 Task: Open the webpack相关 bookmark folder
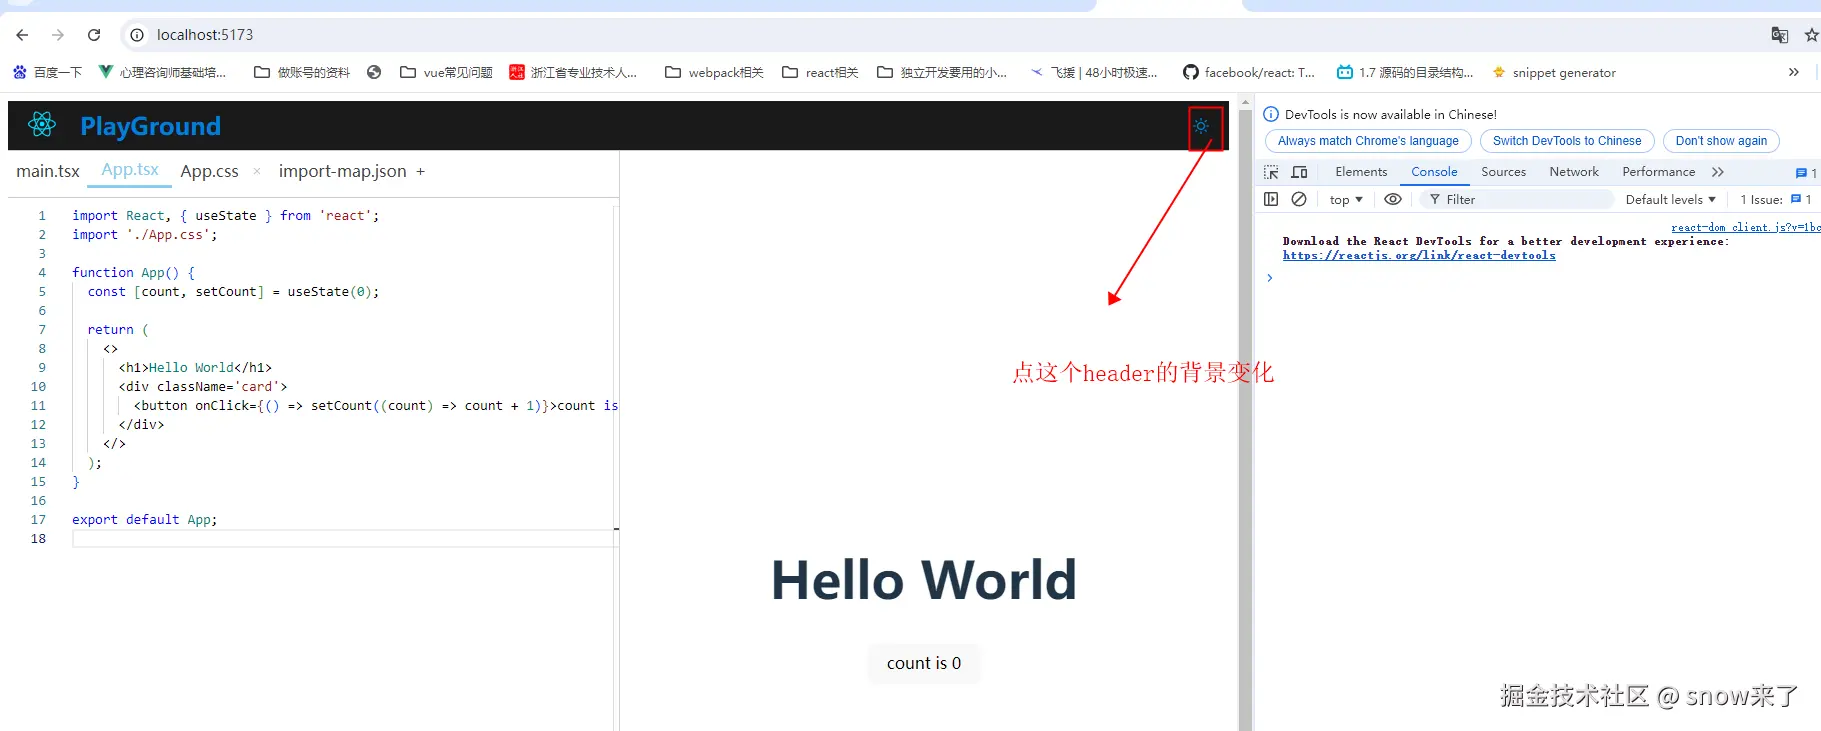(714, 72)
